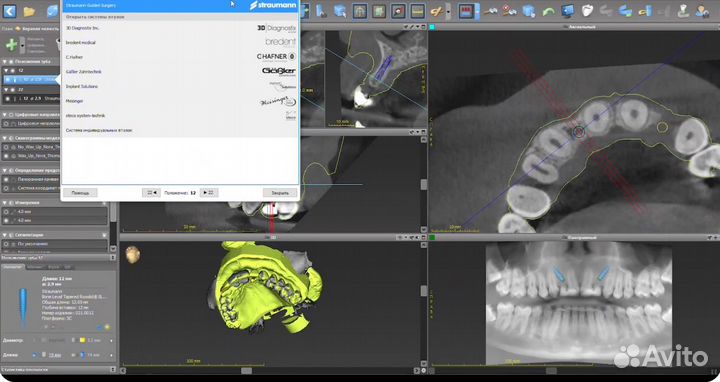This screenshot has width=720, height=382.
Task: Click the help button in dialog
Action: point(80,193)
